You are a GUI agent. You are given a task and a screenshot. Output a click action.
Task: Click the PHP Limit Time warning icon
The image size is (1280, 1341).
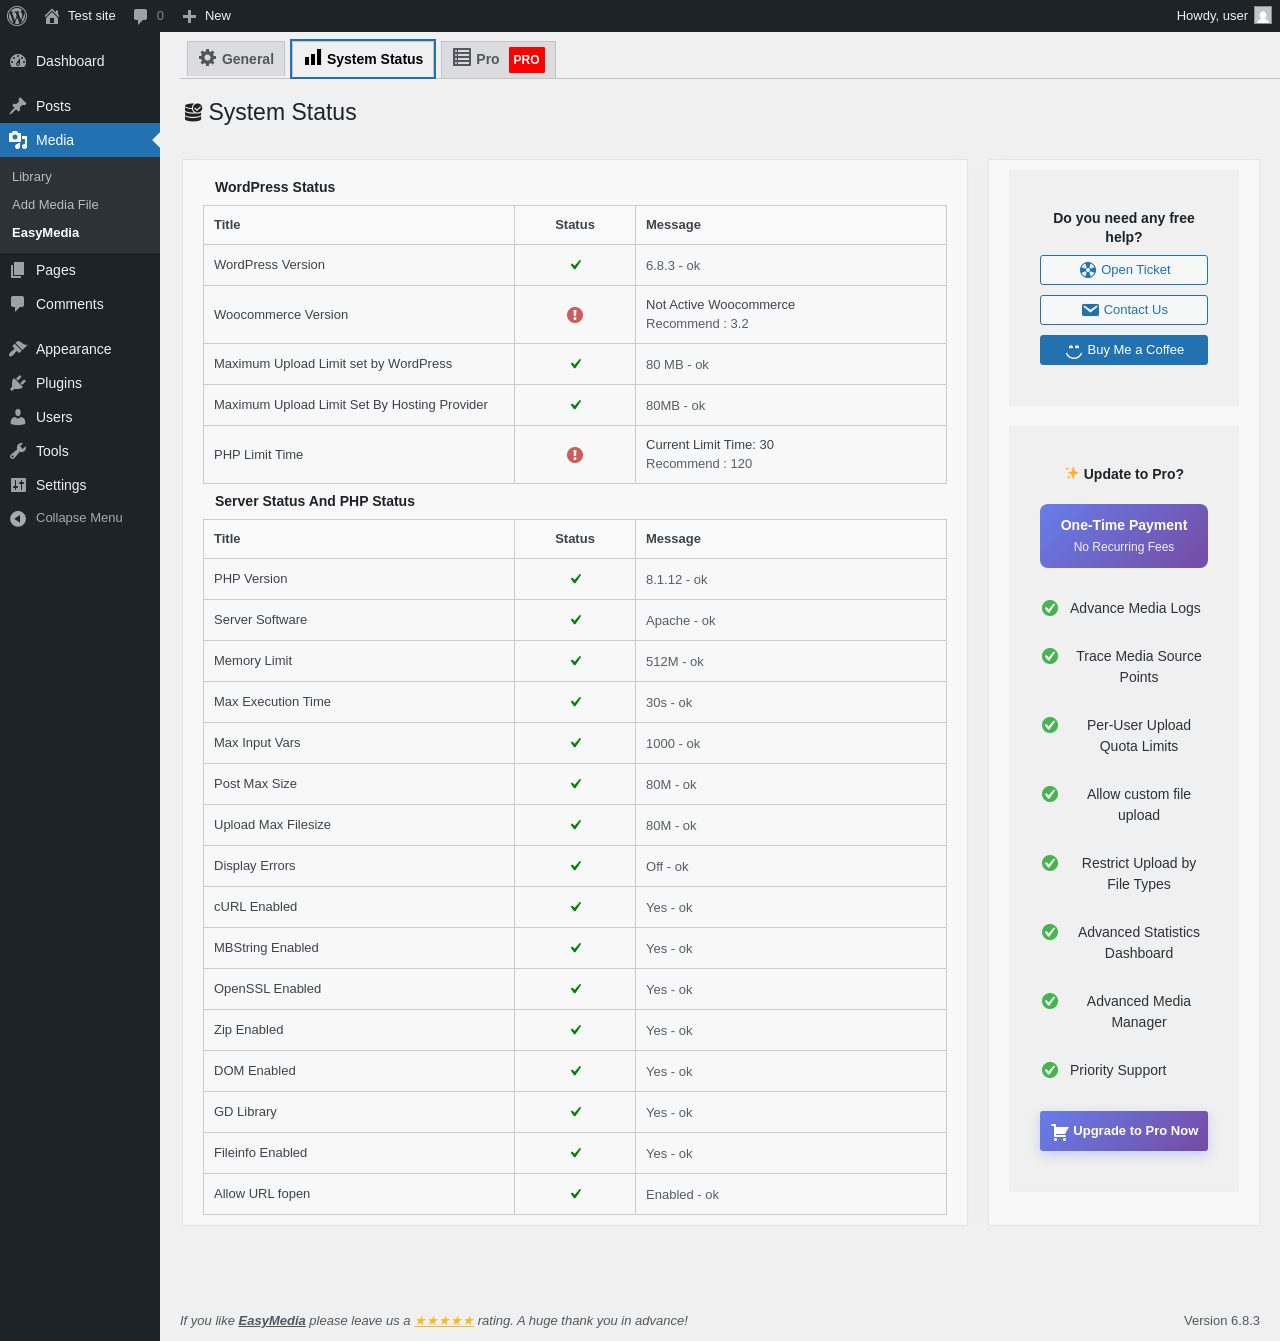pos(575,455)
